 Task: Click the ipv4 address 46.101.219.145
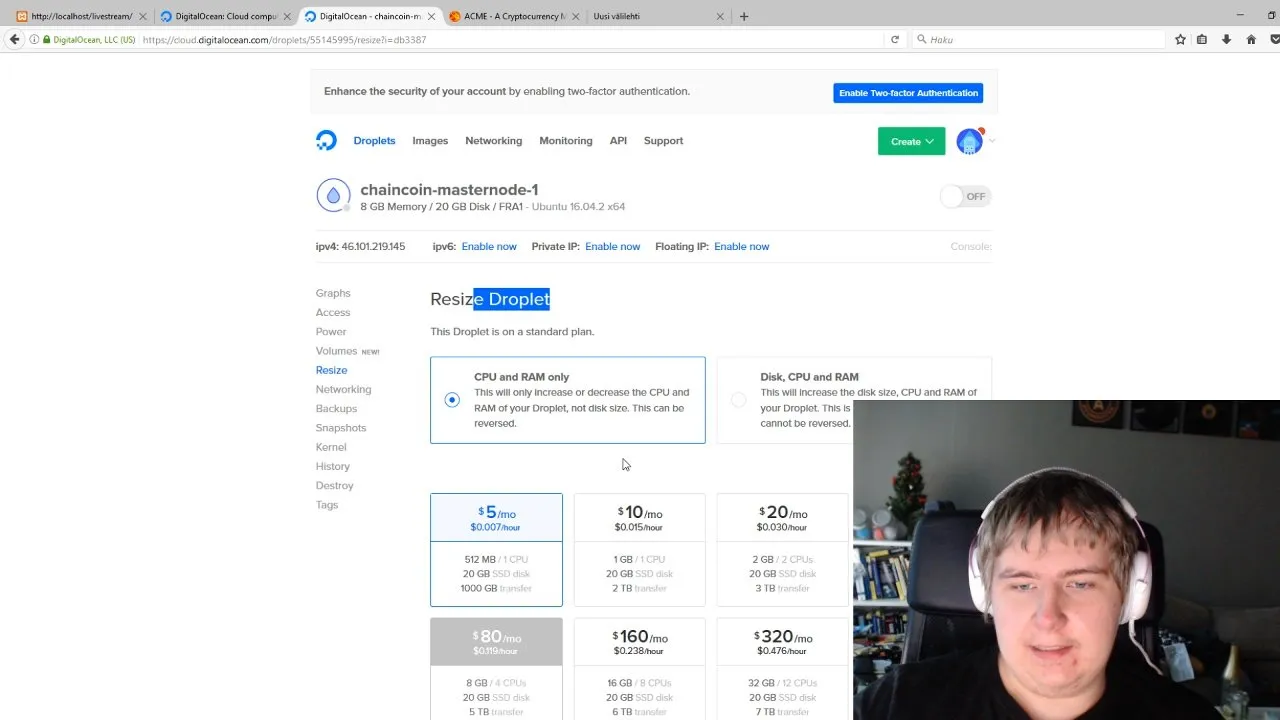pos(373,246)
